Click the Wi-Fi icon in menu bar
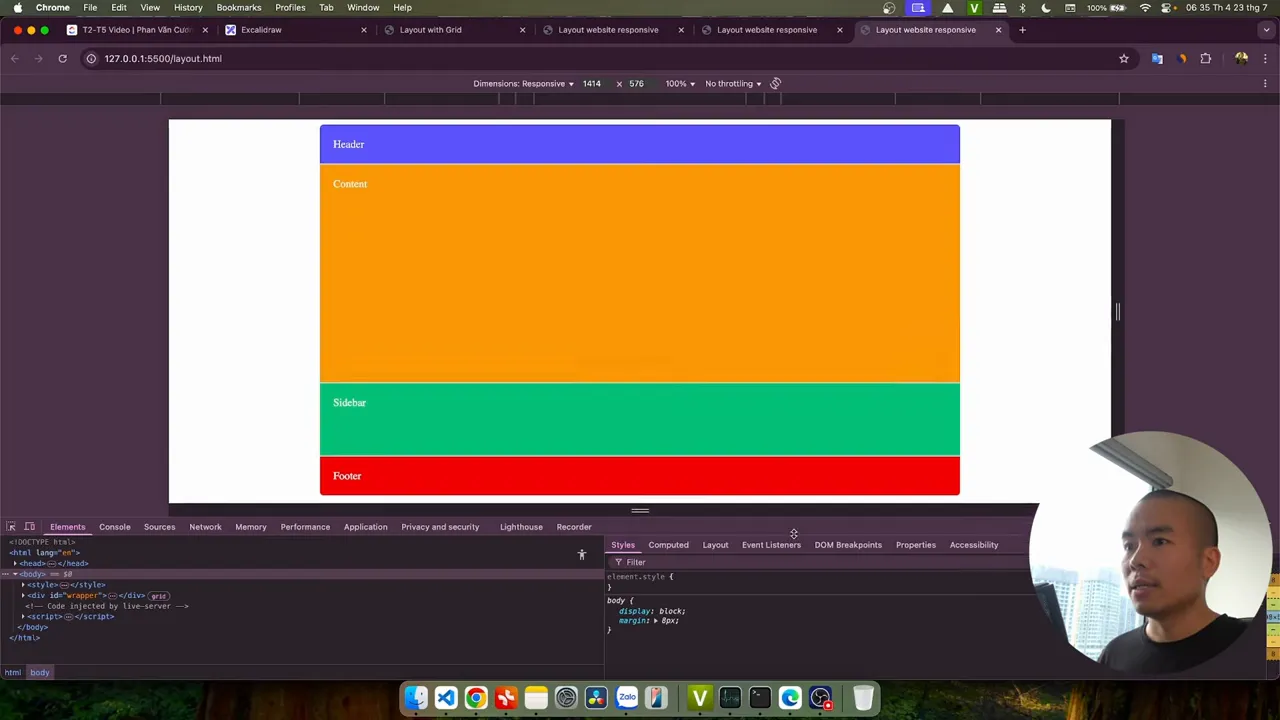This screenshot has height=720, width=1280. (1145, 8)
